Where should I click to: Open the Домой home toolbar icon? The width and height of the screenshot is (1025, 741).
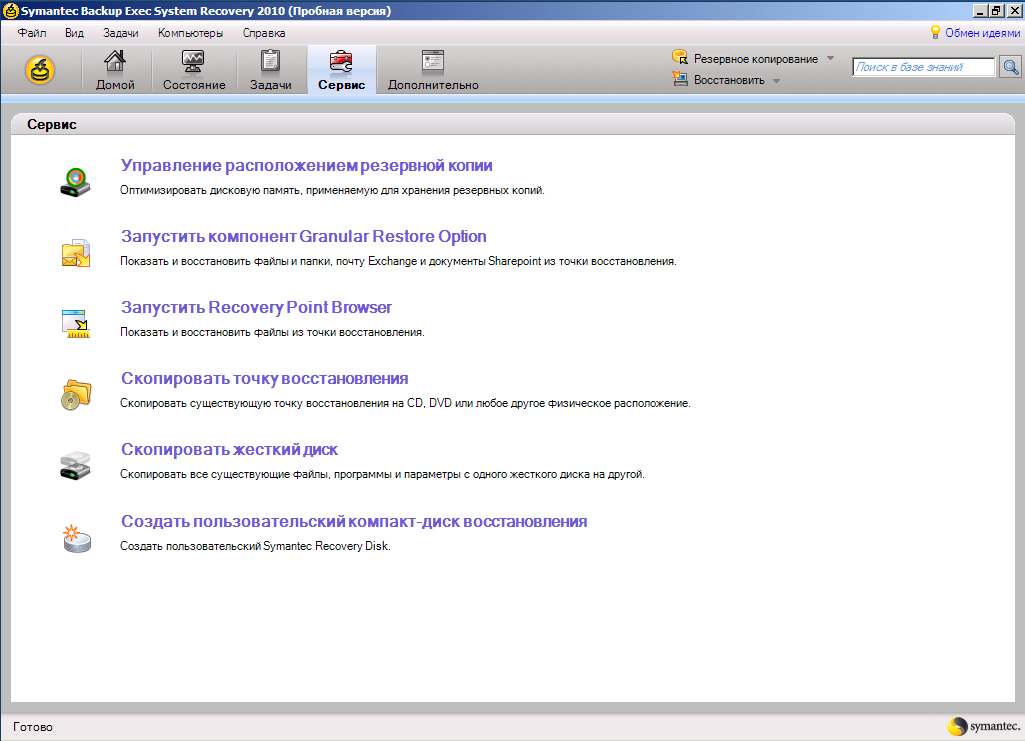pyautogui.click(x=115, y=61)
